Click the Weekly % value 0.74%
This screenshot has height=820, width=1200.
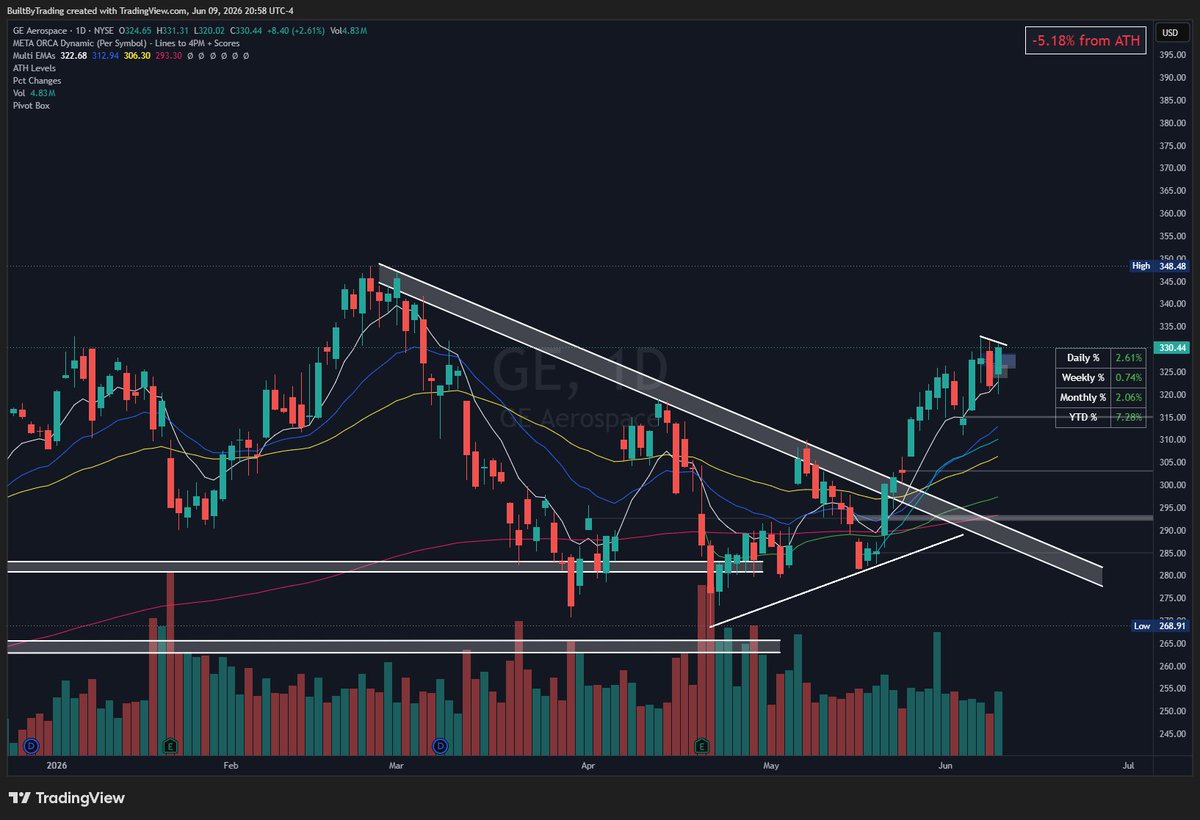pyautogui.click(x=1130, y=377)
